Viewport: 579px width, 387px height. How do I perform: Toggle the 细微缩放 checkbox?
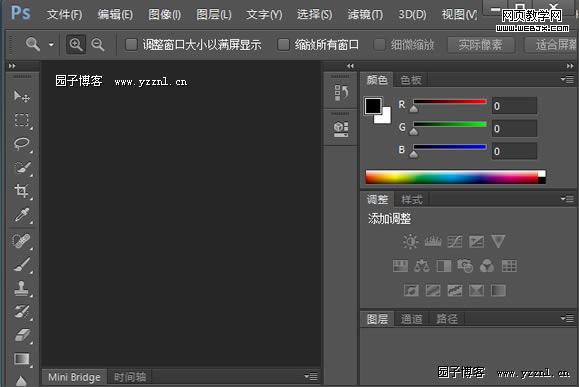pyautogui.click(x=379, y=45)
